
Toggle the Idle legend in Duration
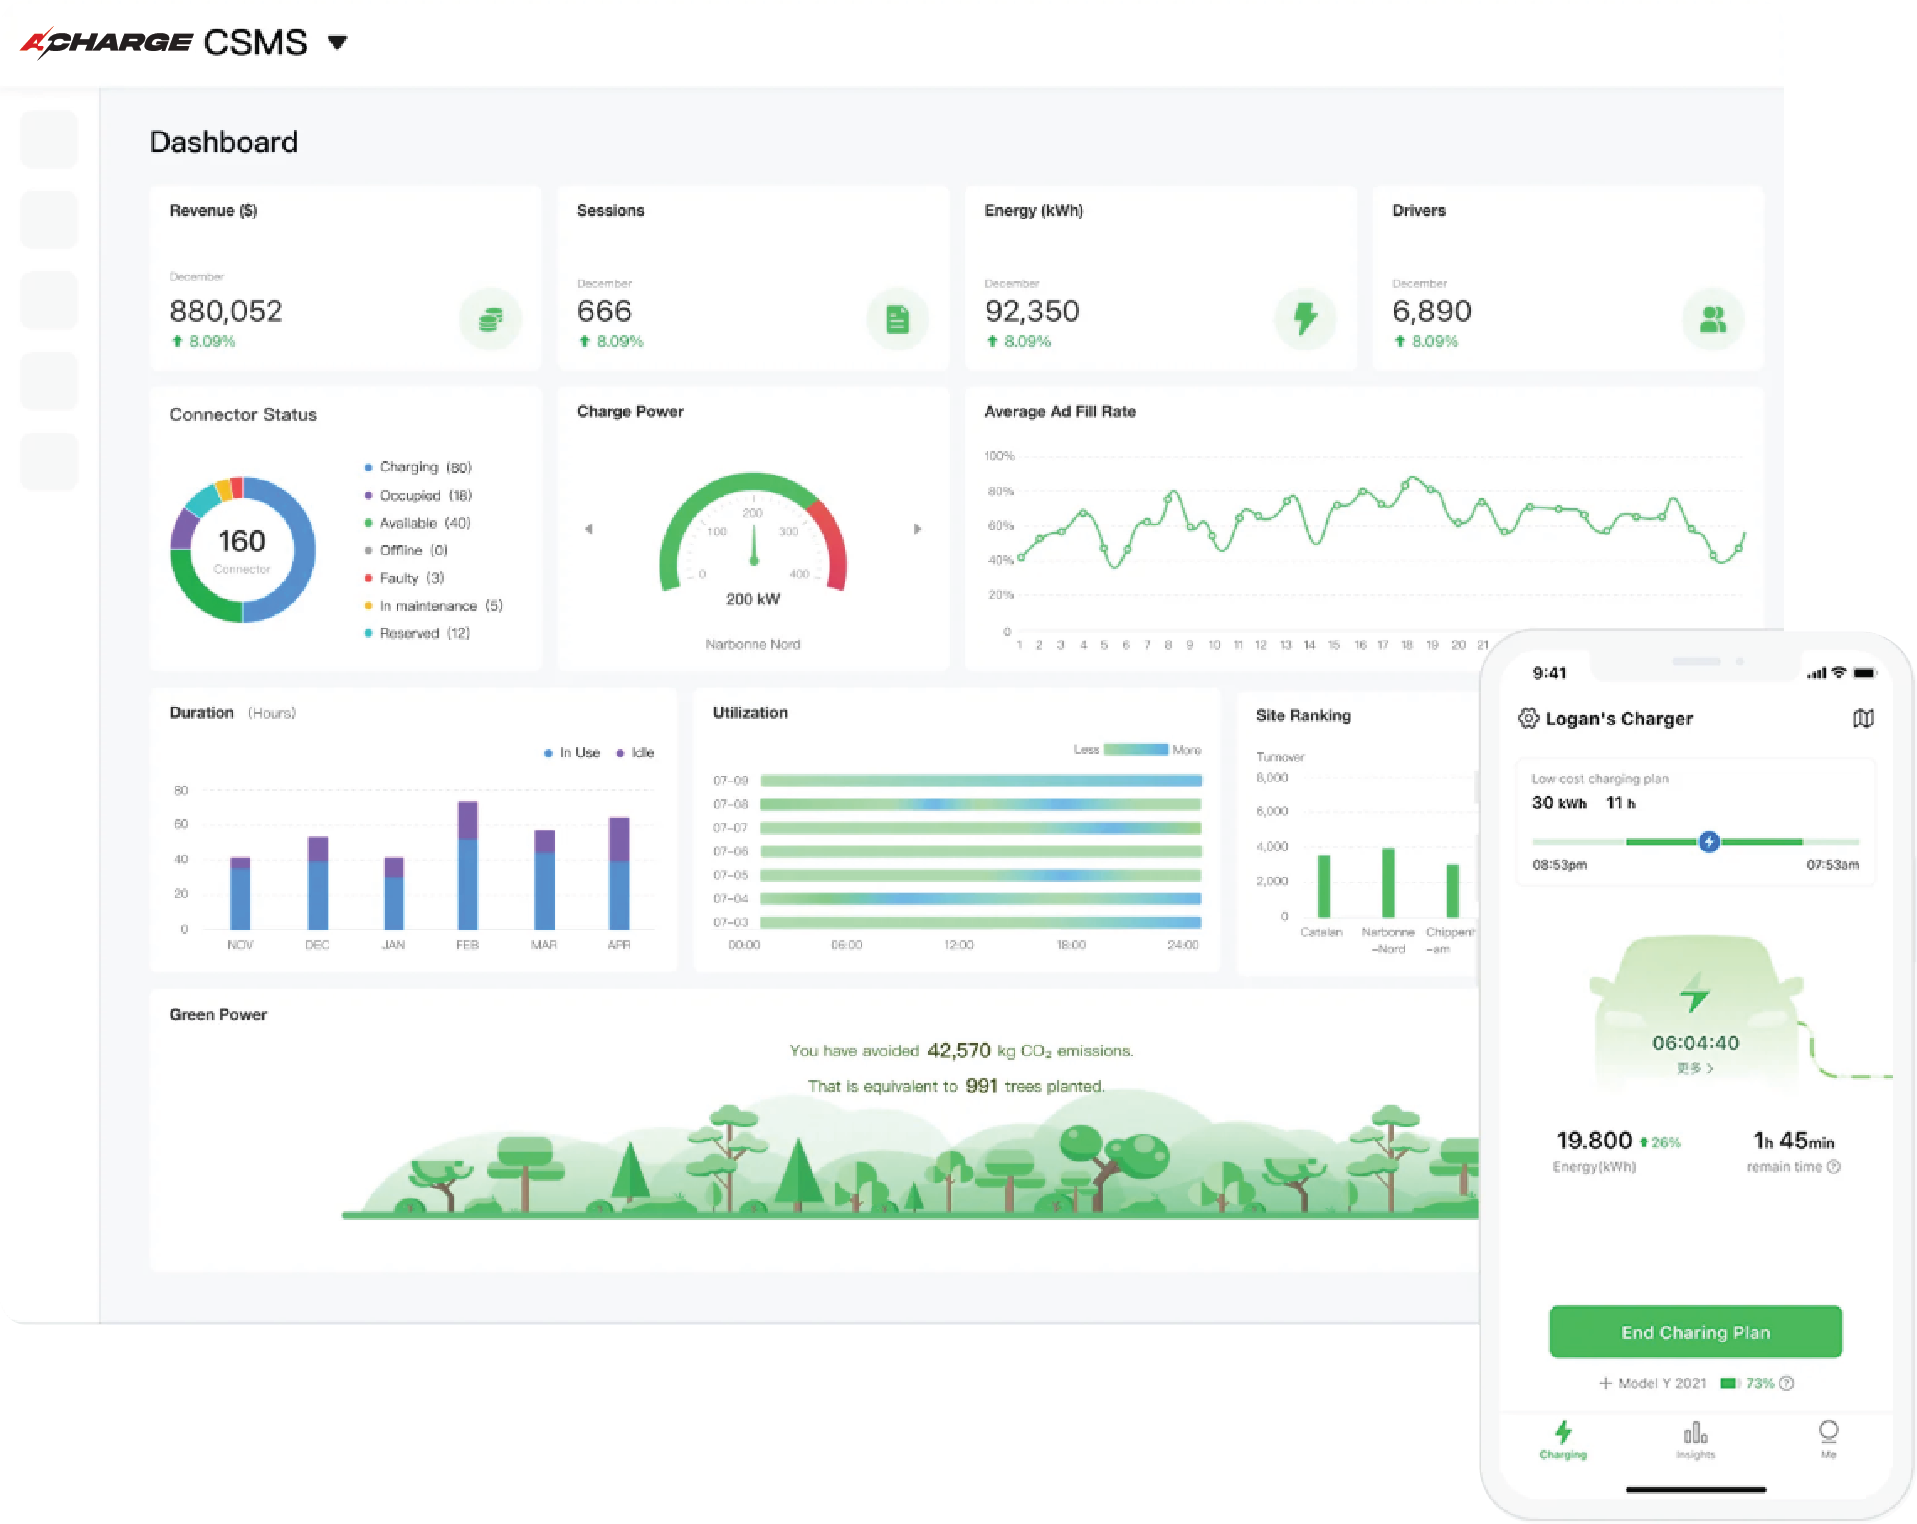[636, 753]
